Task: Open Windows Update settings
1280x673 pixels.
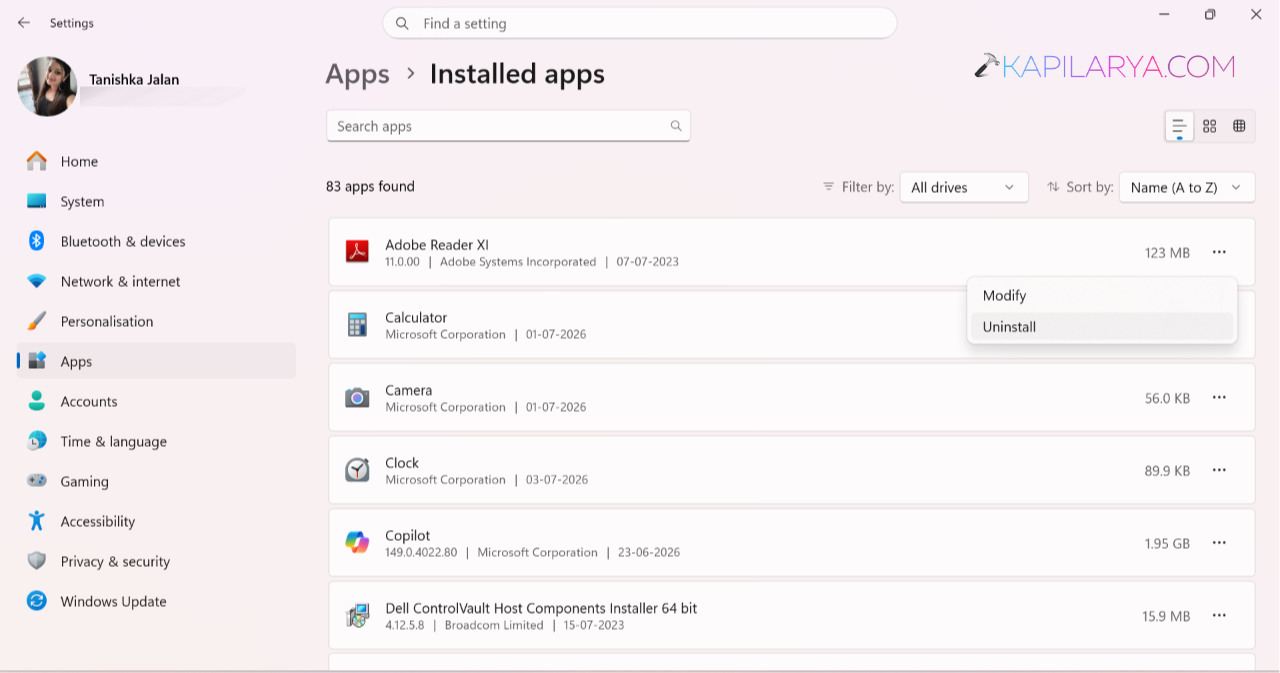Action: 157,601
